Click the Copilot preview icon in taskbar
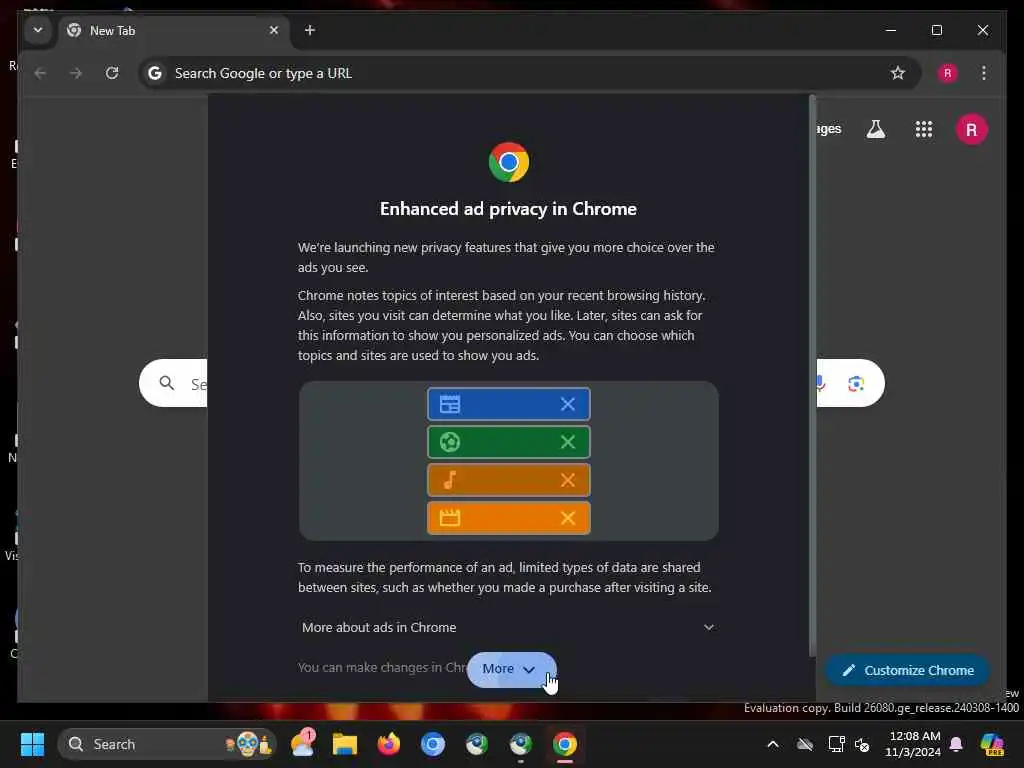Viewport: 1024px width, 768px height. 992,744
